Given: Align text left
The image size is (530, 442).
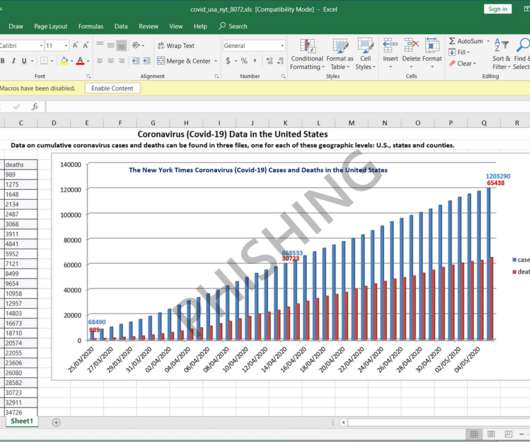Looking at the screenshot, I should (x=100, y=61).
